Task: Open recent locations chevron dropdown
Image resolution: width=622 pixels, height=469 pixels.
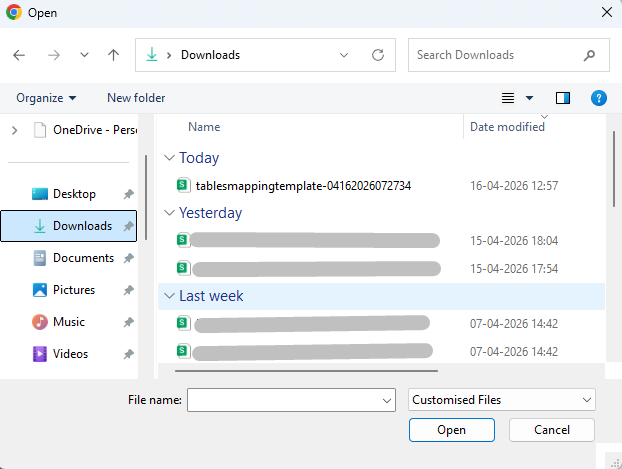Action: 84,55
